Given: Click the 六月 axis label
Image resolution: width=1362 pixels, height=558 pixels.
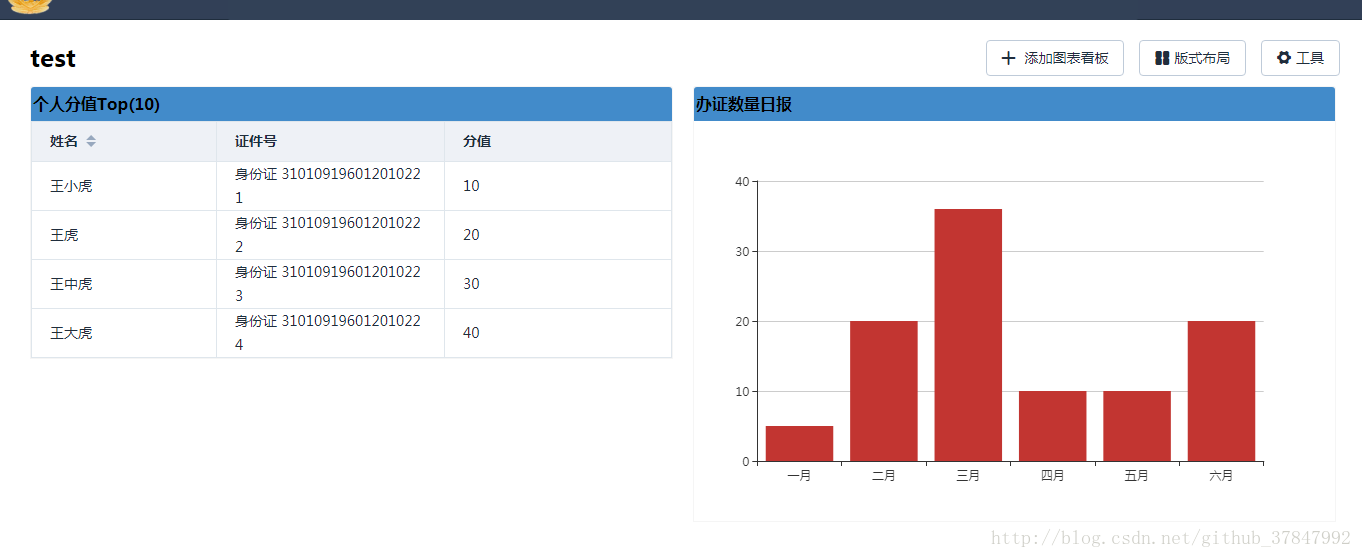Looking at the screenshot, I should tap(1221, 476).
